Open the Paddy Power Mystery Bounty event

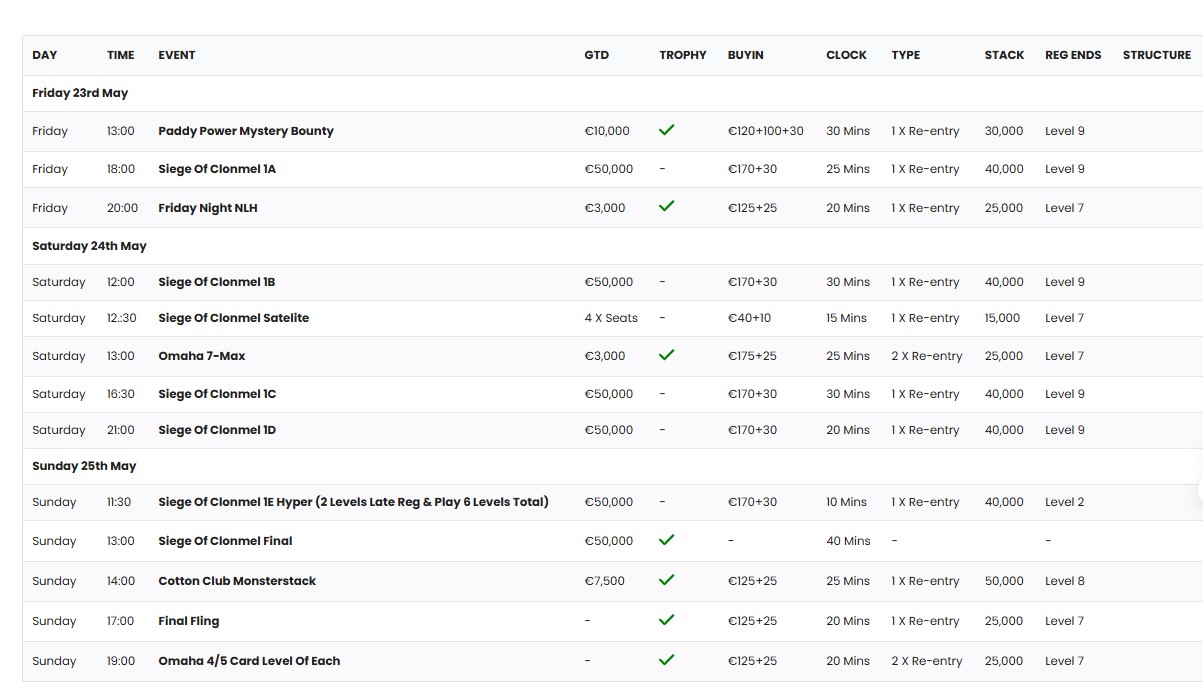(x=246, y=131)
